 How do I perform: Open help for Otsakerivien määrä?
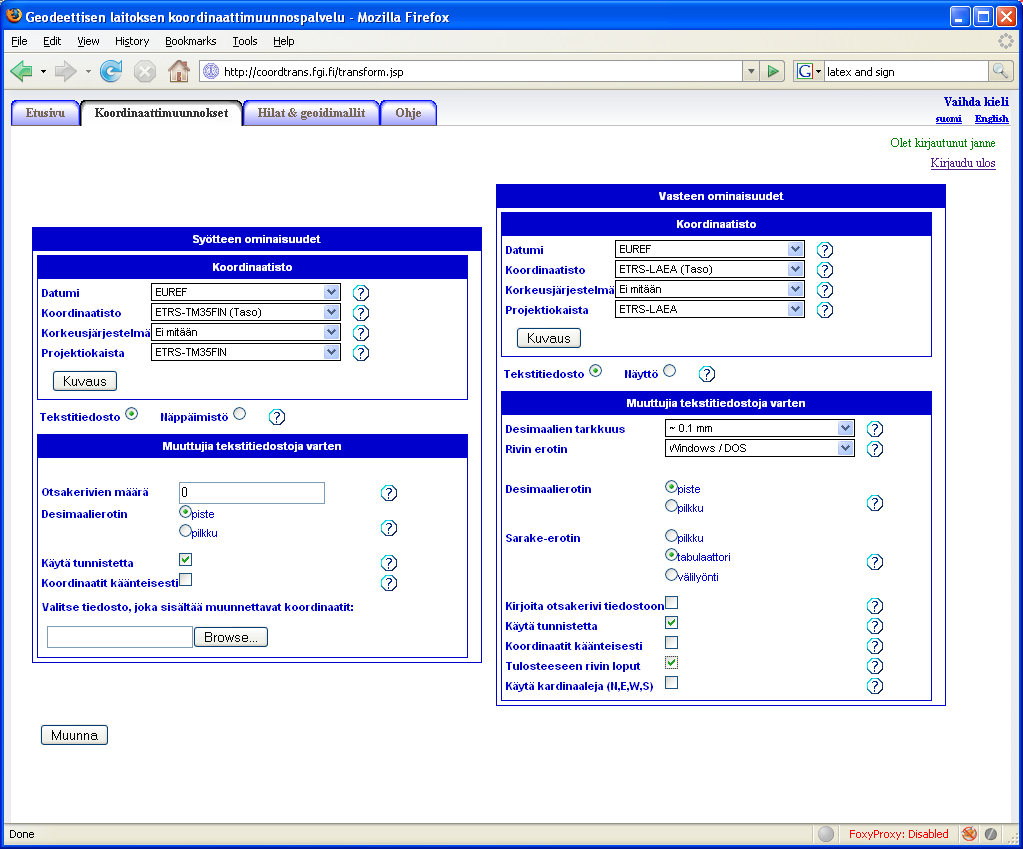pyautogui.click(x=389, y=493)
